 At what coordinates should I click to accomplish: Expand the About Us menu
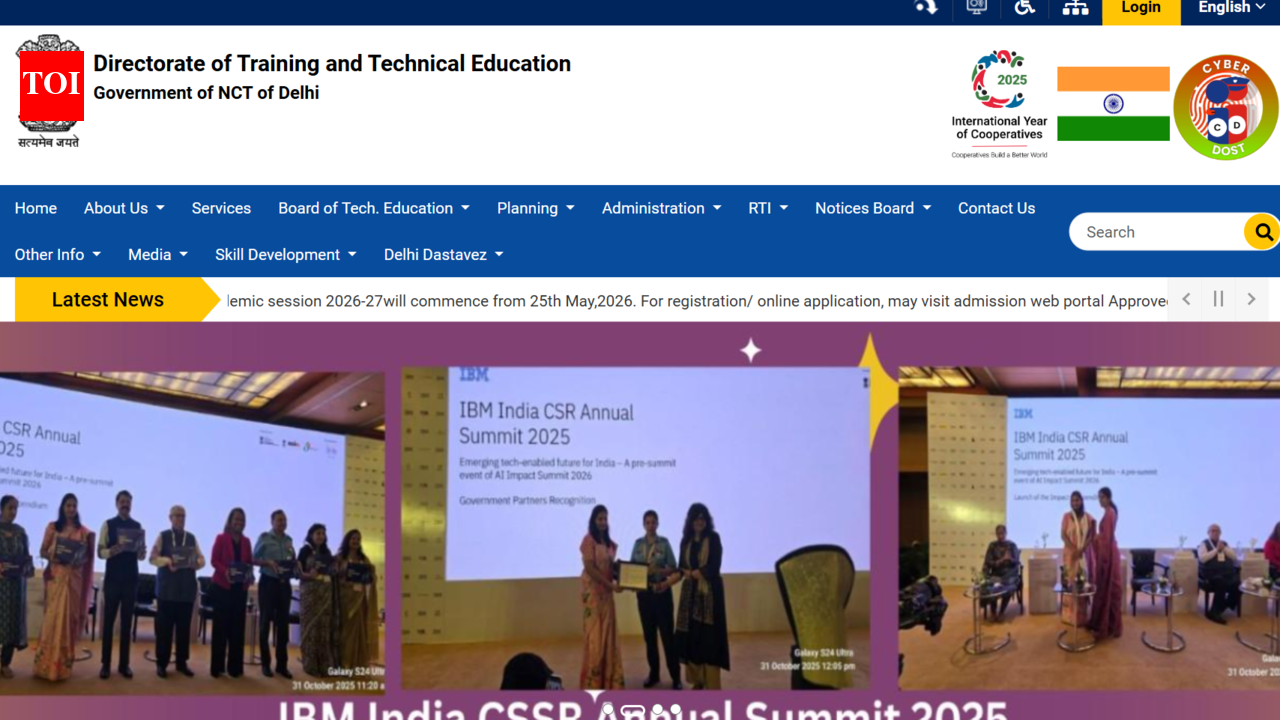coord(124,208)
